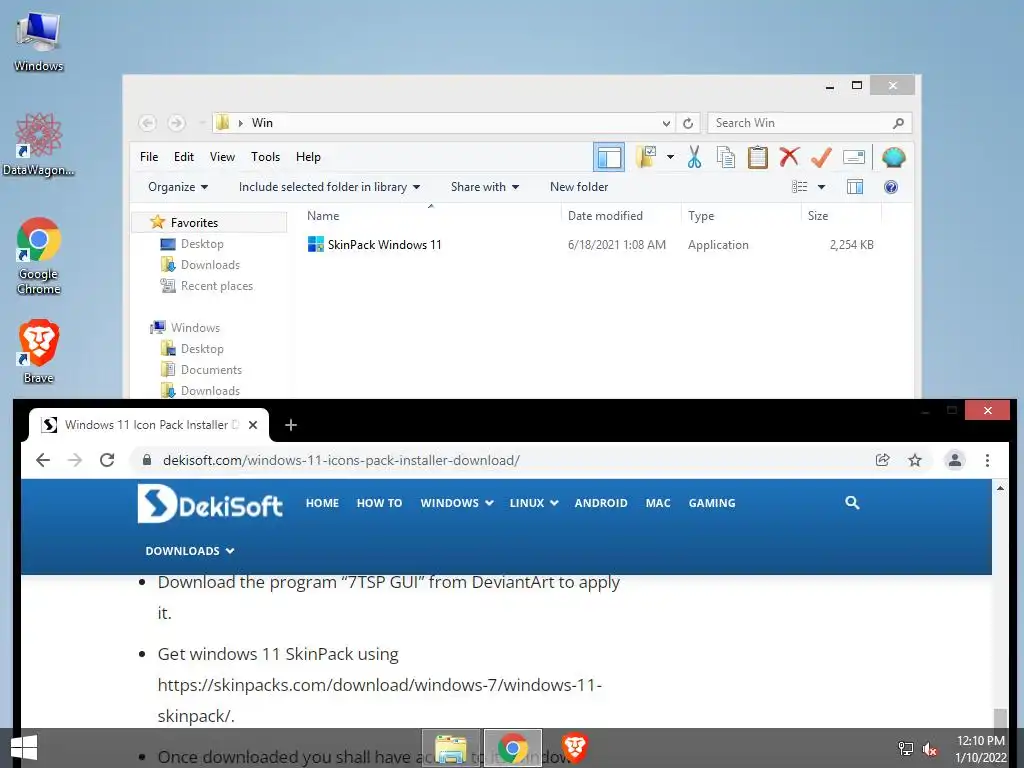The image size is (1024, 768).
Task: Open the Tools menu in Explorer
Action: [x=265, y=157]
